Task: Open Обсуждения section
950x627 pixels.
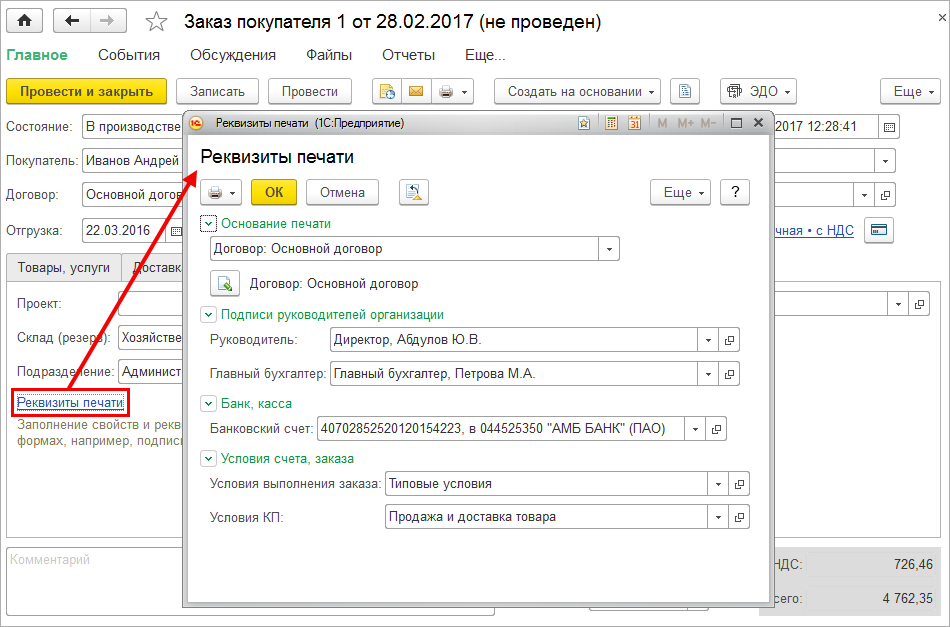Action: [x=233, y=55]
